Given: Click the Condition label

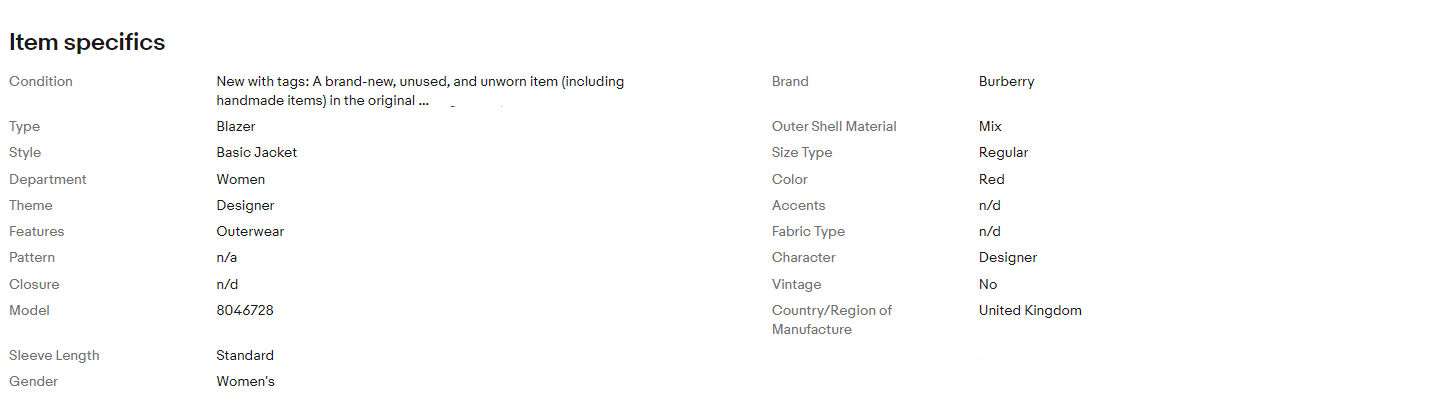Looking at the screenshot, I should [x=41, y=82].
